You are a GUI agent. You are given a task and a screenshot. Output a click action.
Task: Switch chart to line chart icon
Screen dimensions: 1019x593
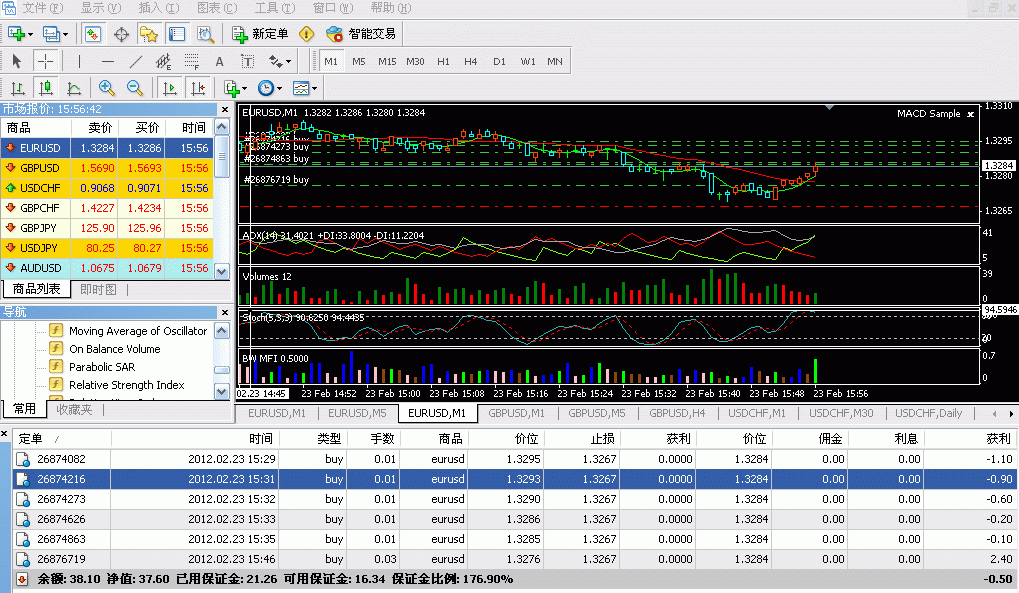click(73, 88)
